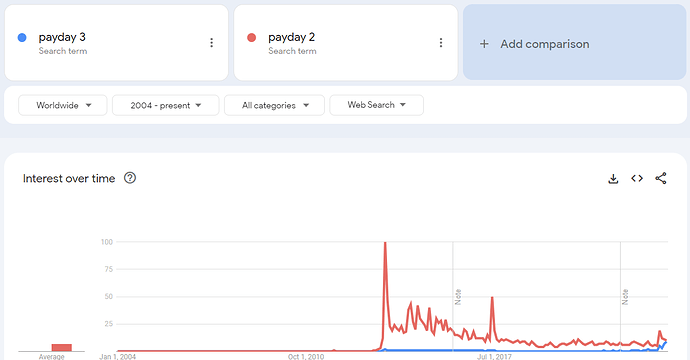
Task: Share the Interest over time chart
Action: click(661, 178)
